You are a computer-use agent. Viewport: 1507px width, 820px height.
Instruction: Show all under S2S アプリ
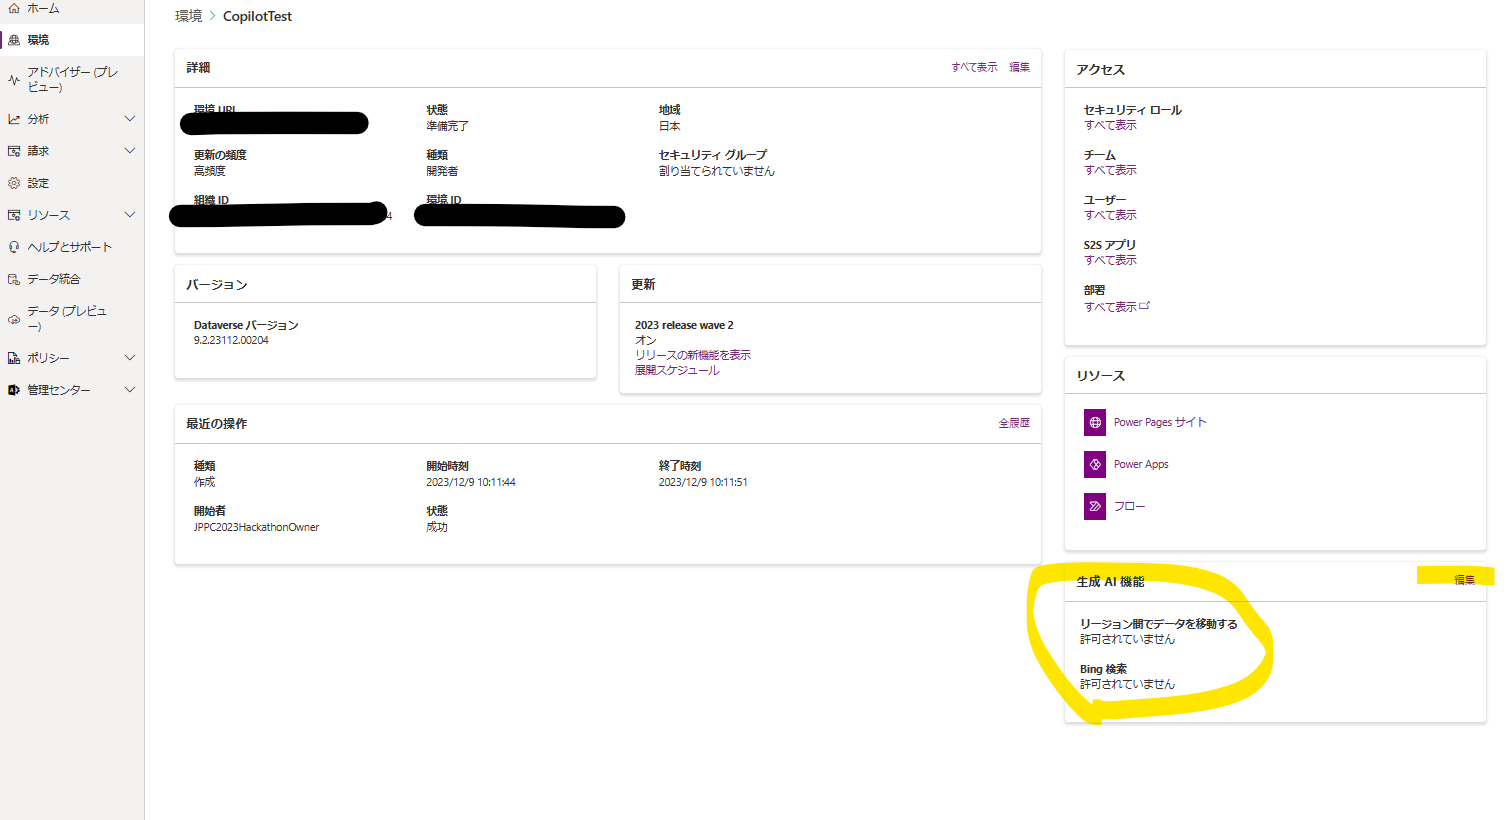tap(1110, 260)
